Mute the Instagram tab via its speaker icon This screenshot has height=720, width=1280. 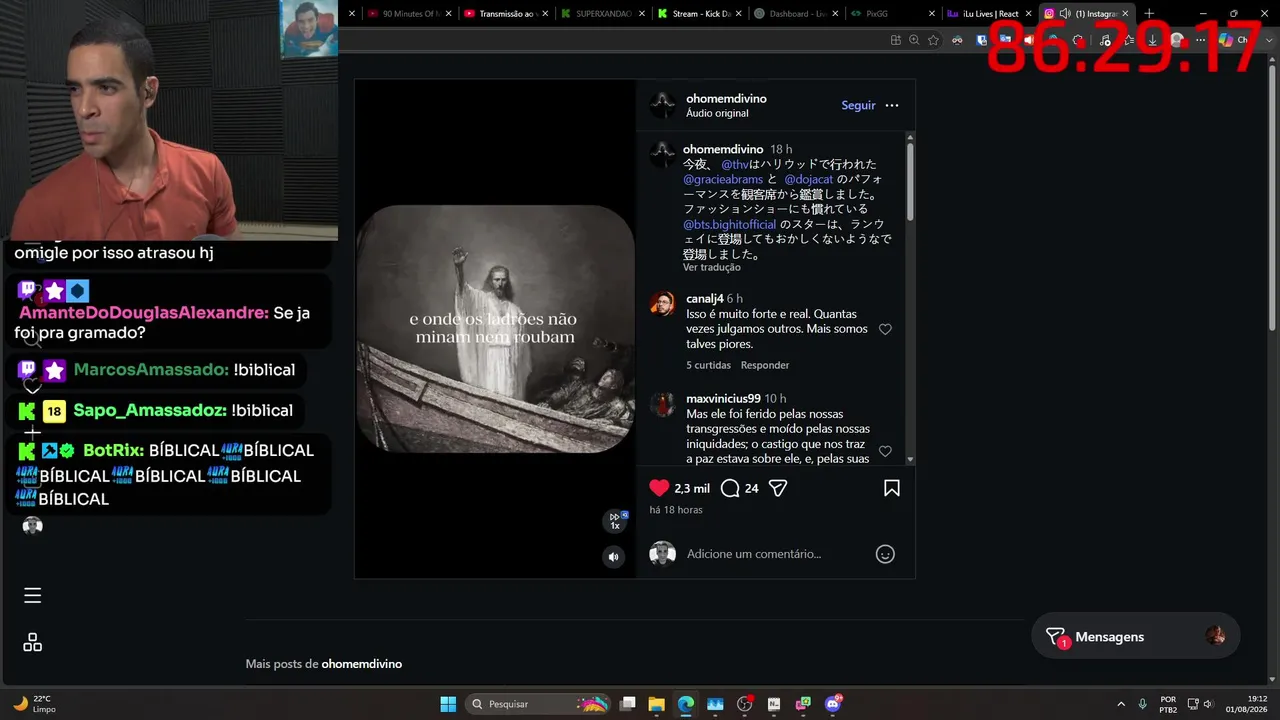(x=1065, y=14)
